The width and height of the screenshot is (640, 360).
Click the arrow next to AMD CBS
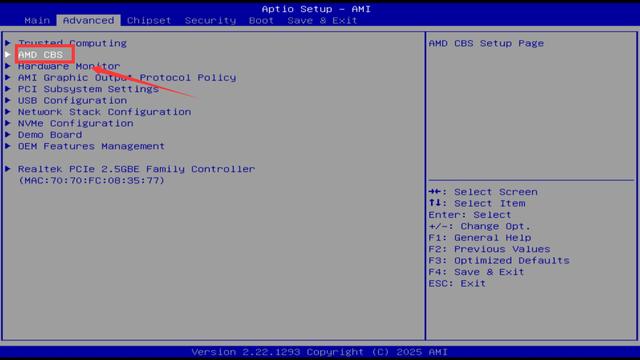pos(8,54)
